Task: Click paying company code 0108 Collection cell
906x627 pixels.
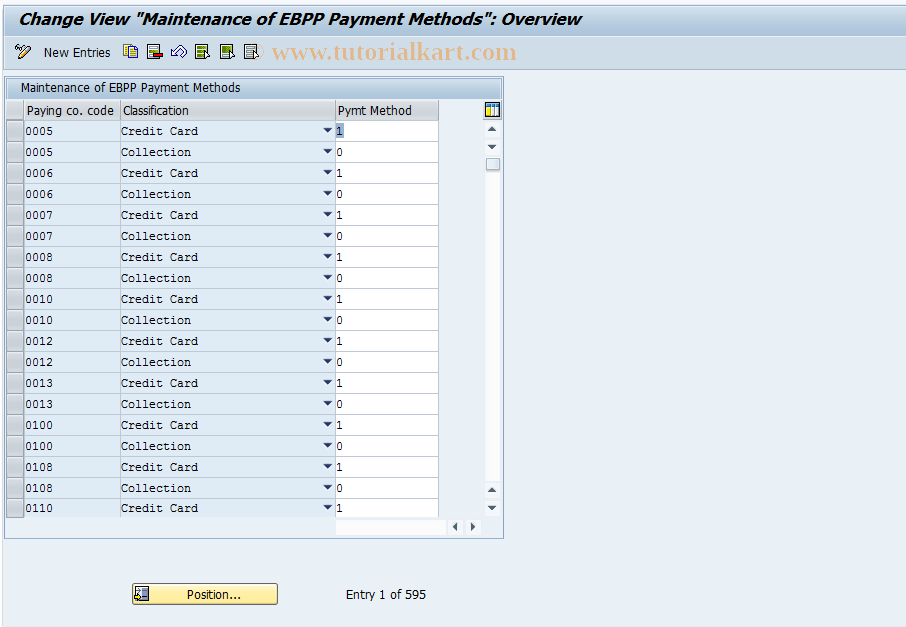Action: [x=72, y=488]
